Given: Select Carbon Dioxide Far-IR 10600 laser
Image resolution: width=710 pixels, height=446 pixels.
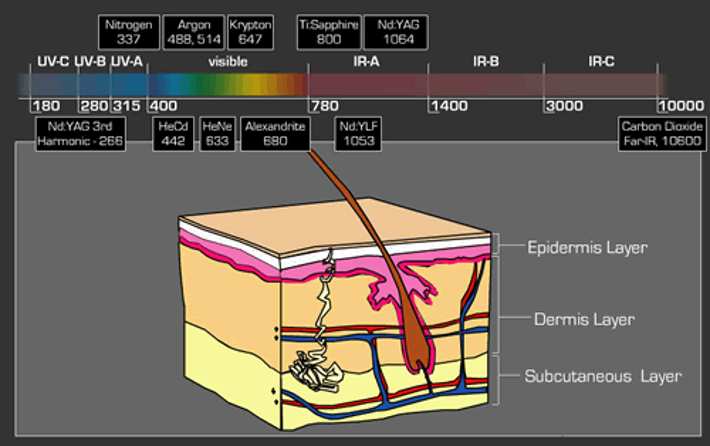Looking at the screenshot, I should coord(662,134).
